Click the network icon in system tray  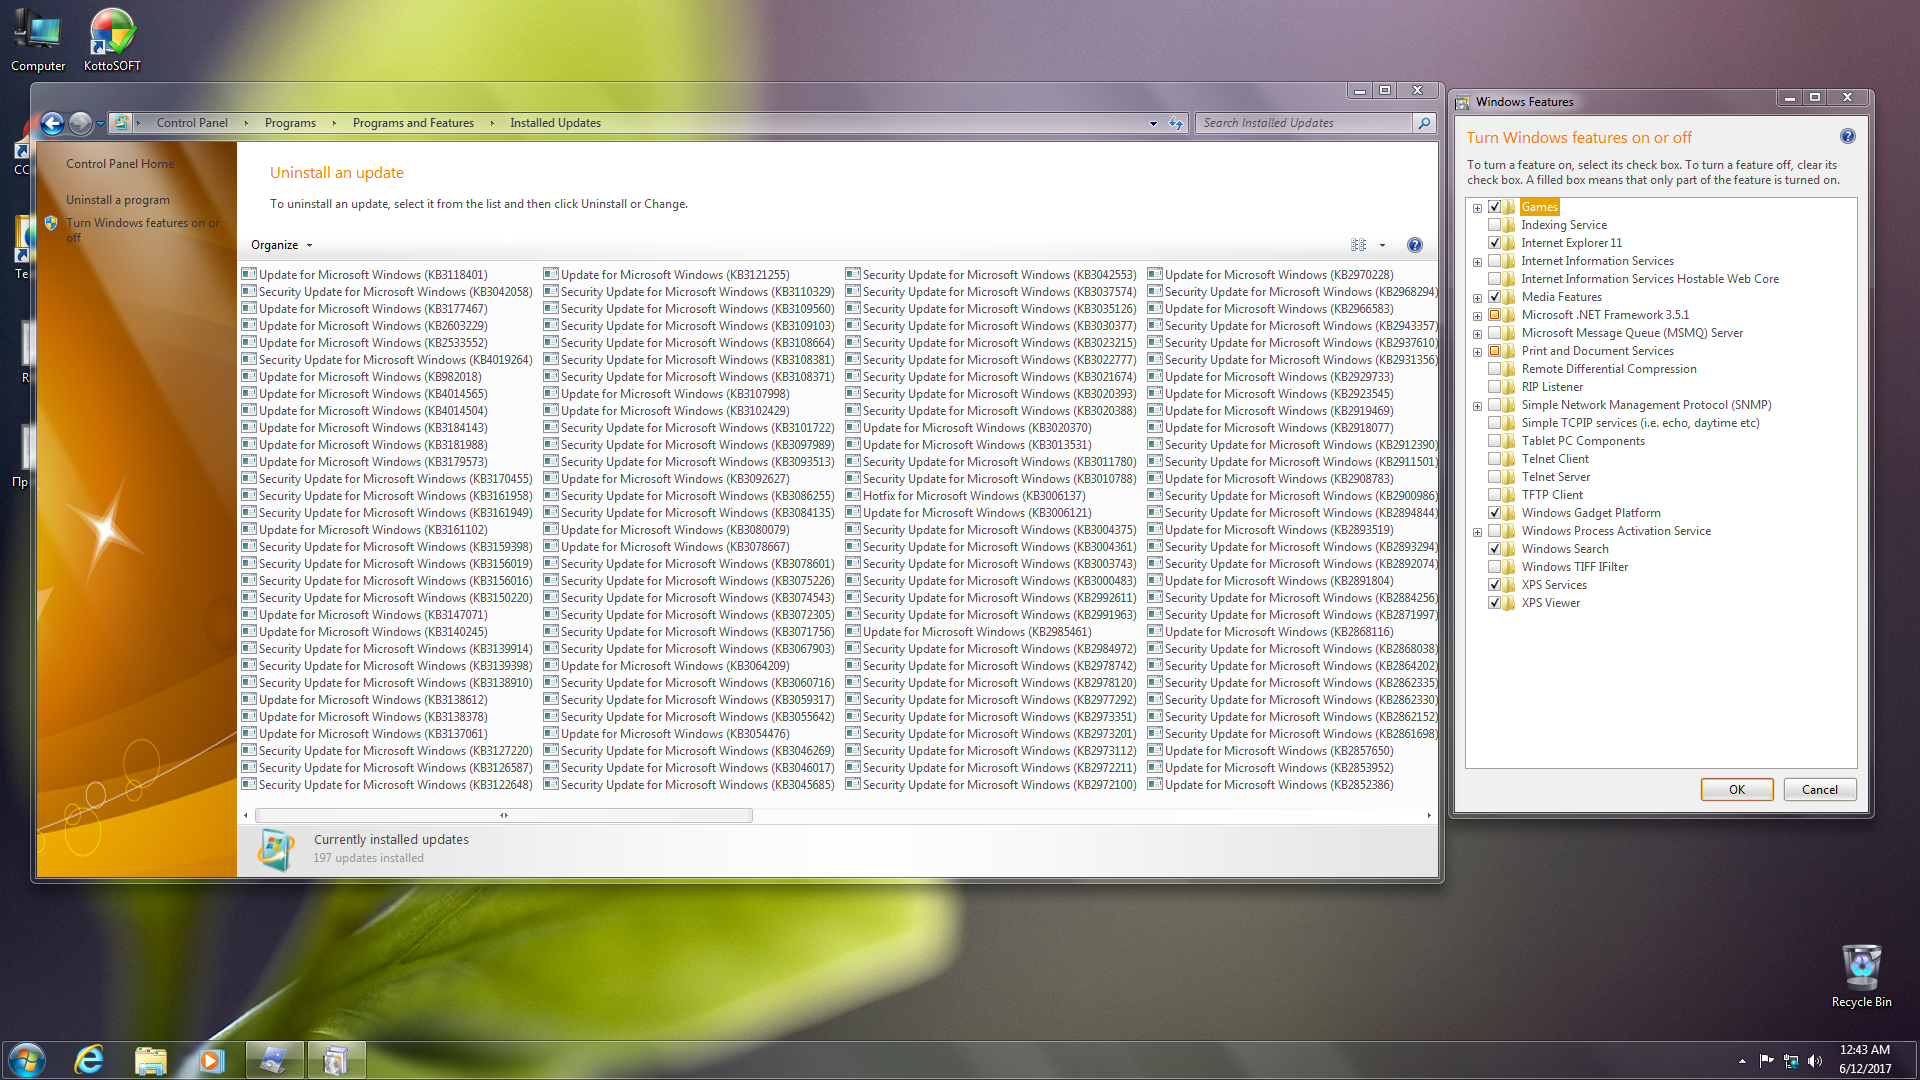click(1790, 1061)
